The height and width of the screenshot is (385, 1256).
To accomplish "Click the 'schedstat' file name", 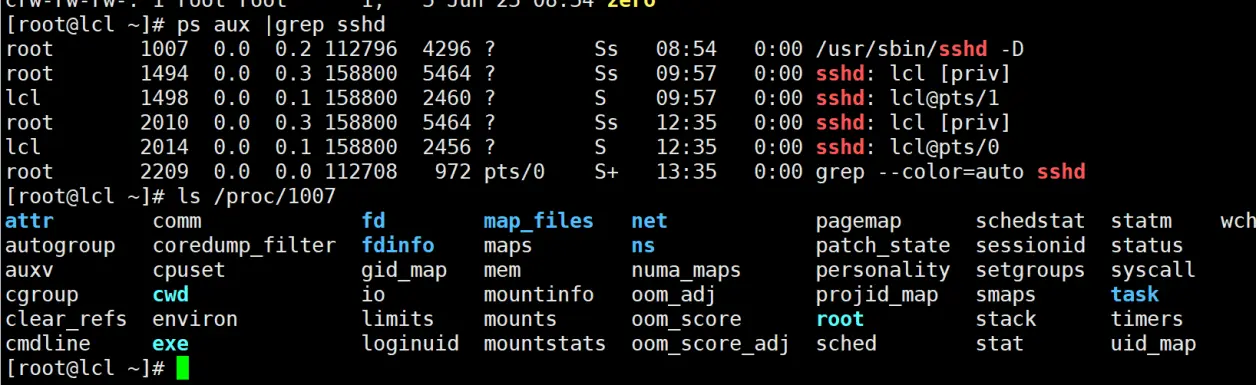I will [x=1031, y=221].
